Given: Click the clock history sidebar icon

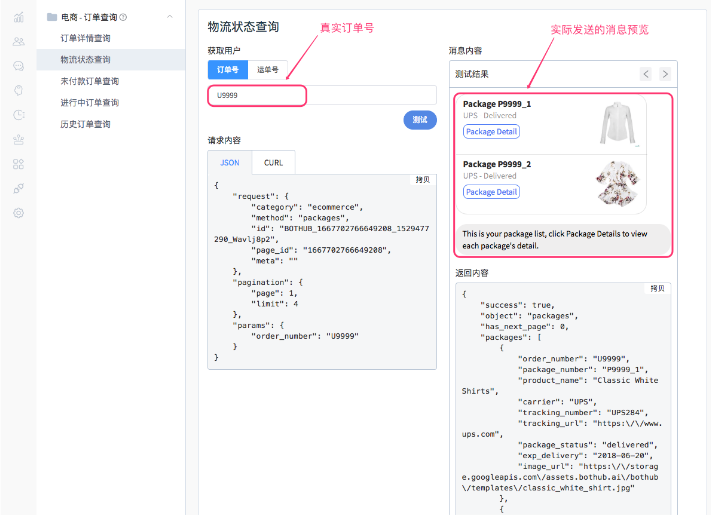Looking at the screenshot, I should pyautogui.click(x=18, y=115).
